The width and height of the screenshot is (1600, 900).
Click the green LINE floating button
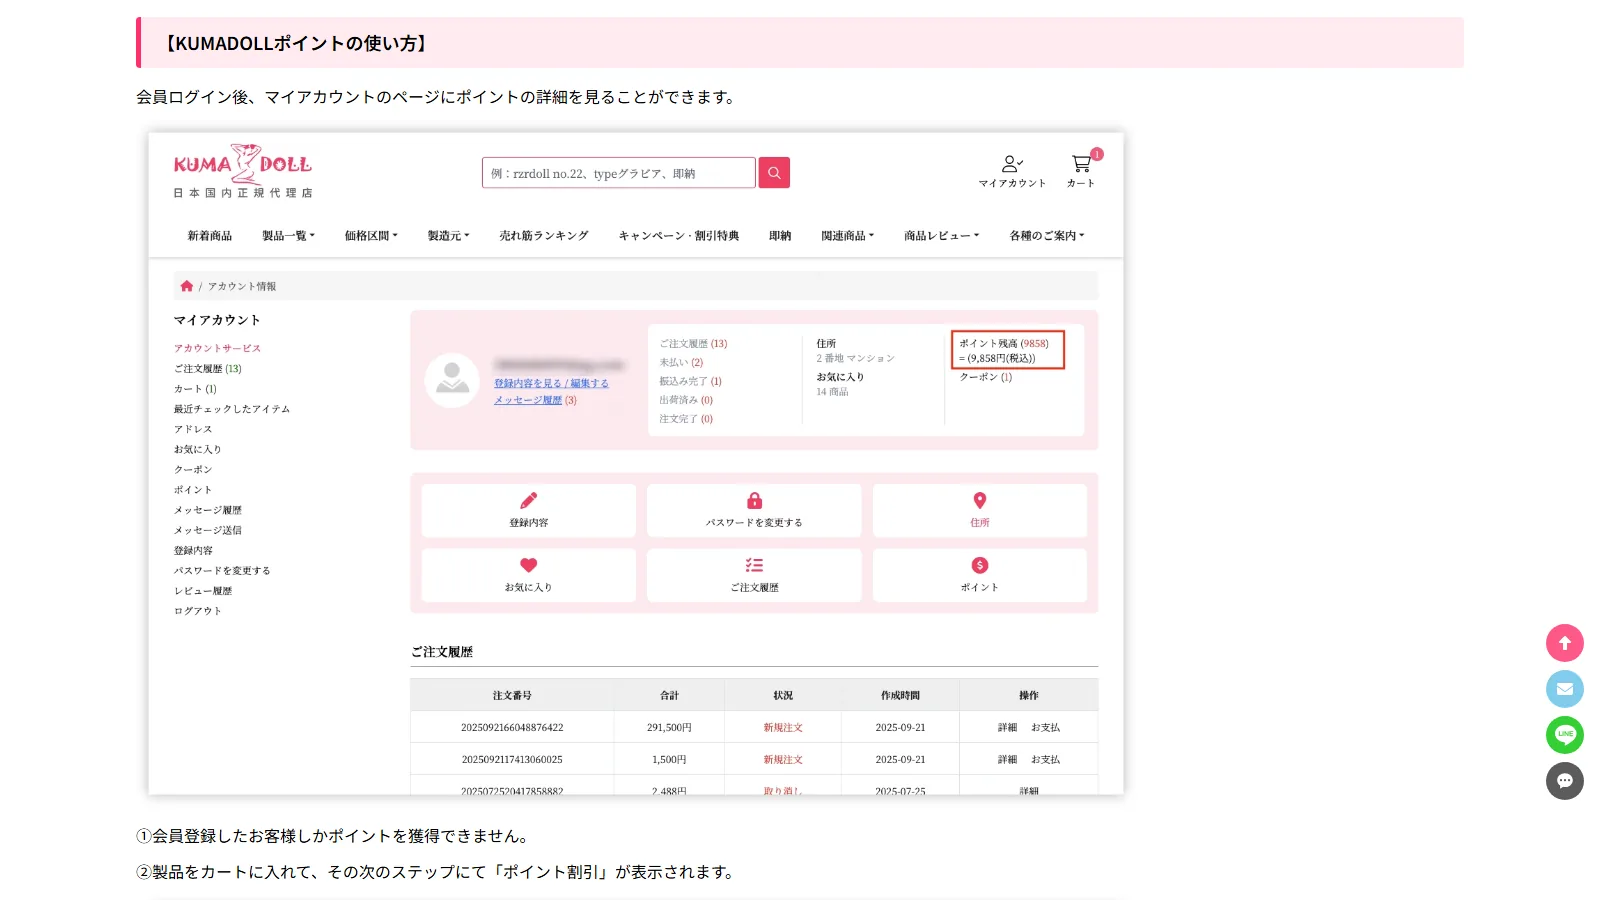coord(1565,735)
